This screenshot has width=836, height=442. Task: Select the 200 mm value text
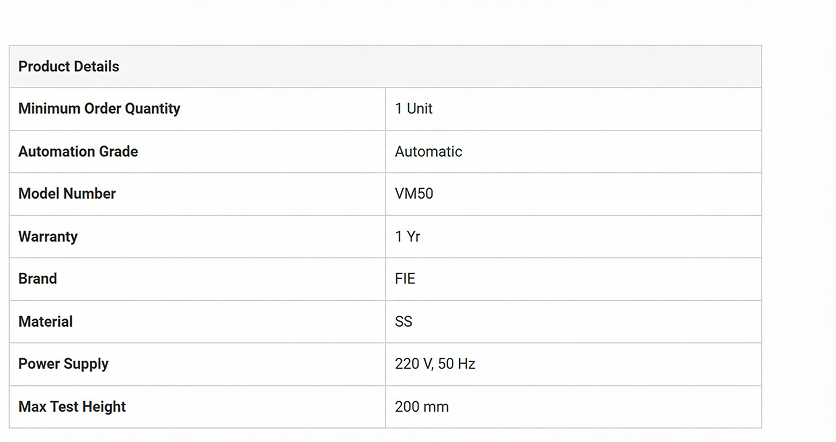click(x=422, y=406)
